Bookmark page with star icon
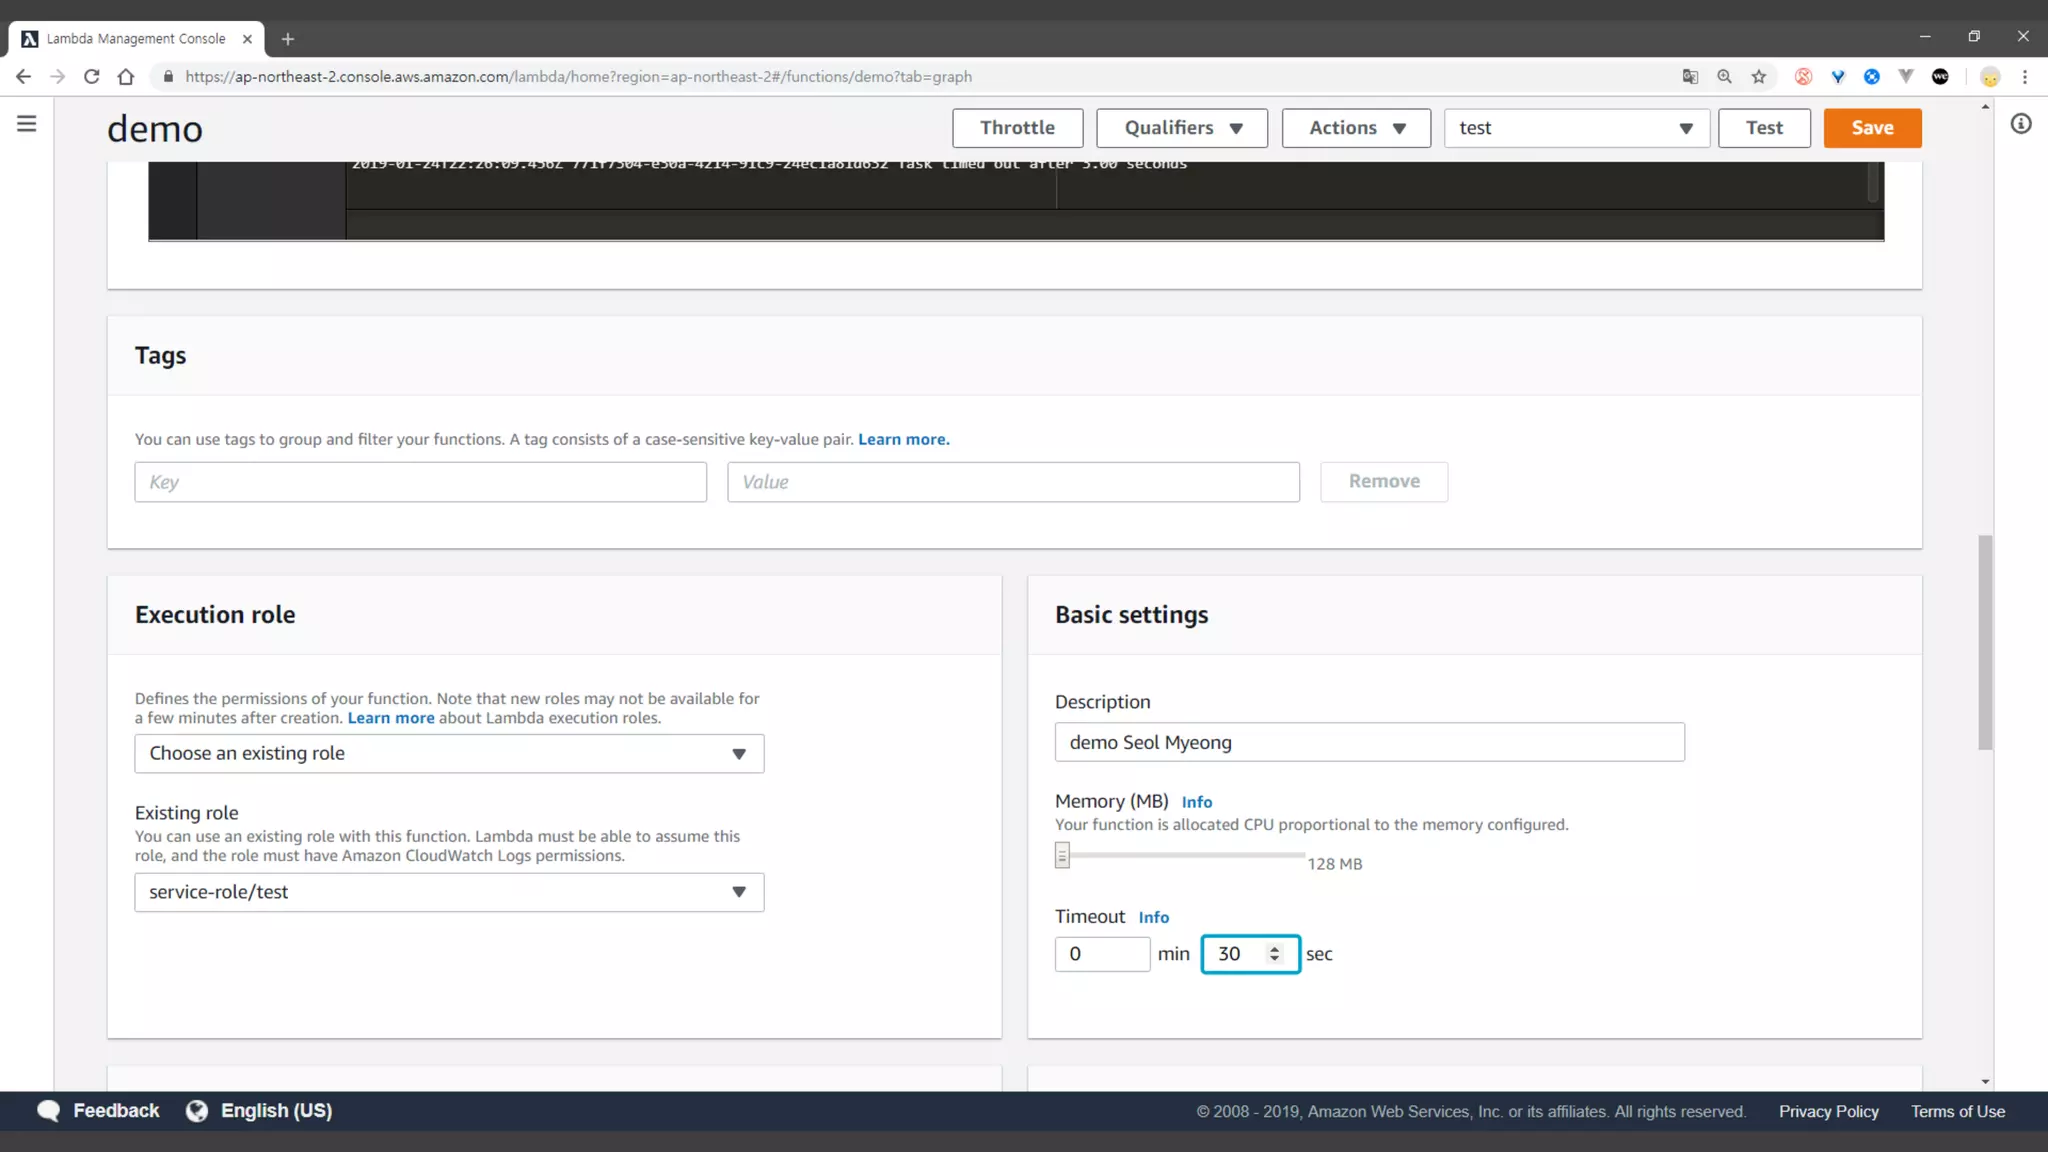 point(1759,77)
